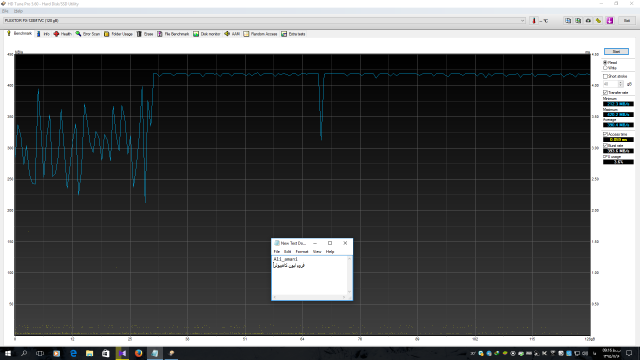
Task: Click the short stroke size stepper
Action: pos(621,84)
